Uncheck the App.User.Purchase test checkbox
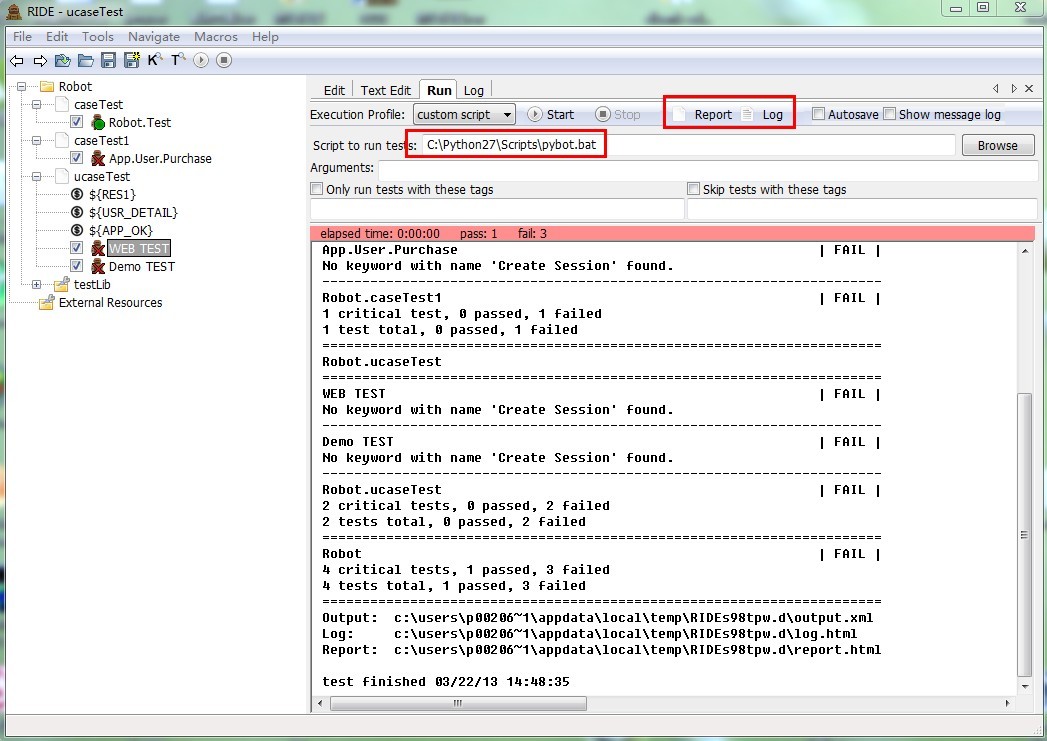This screenshot has width=1047, height=741. (x=77, y=158)
